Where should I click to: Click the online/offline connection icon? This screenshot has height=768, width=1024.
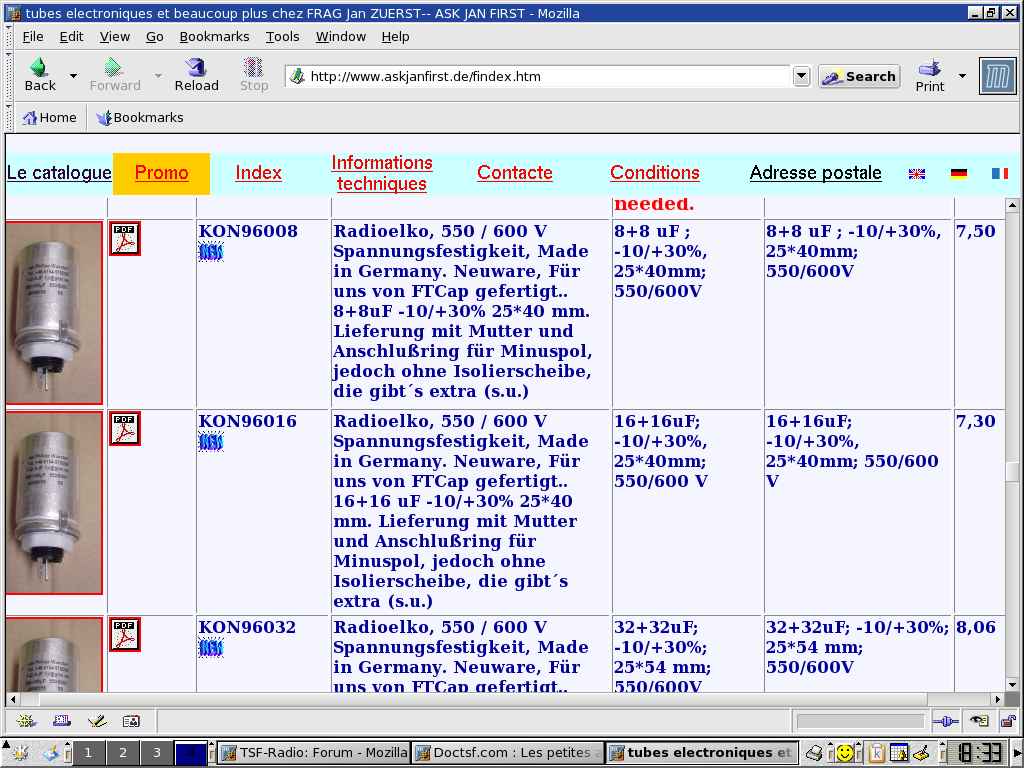(945, 721)
